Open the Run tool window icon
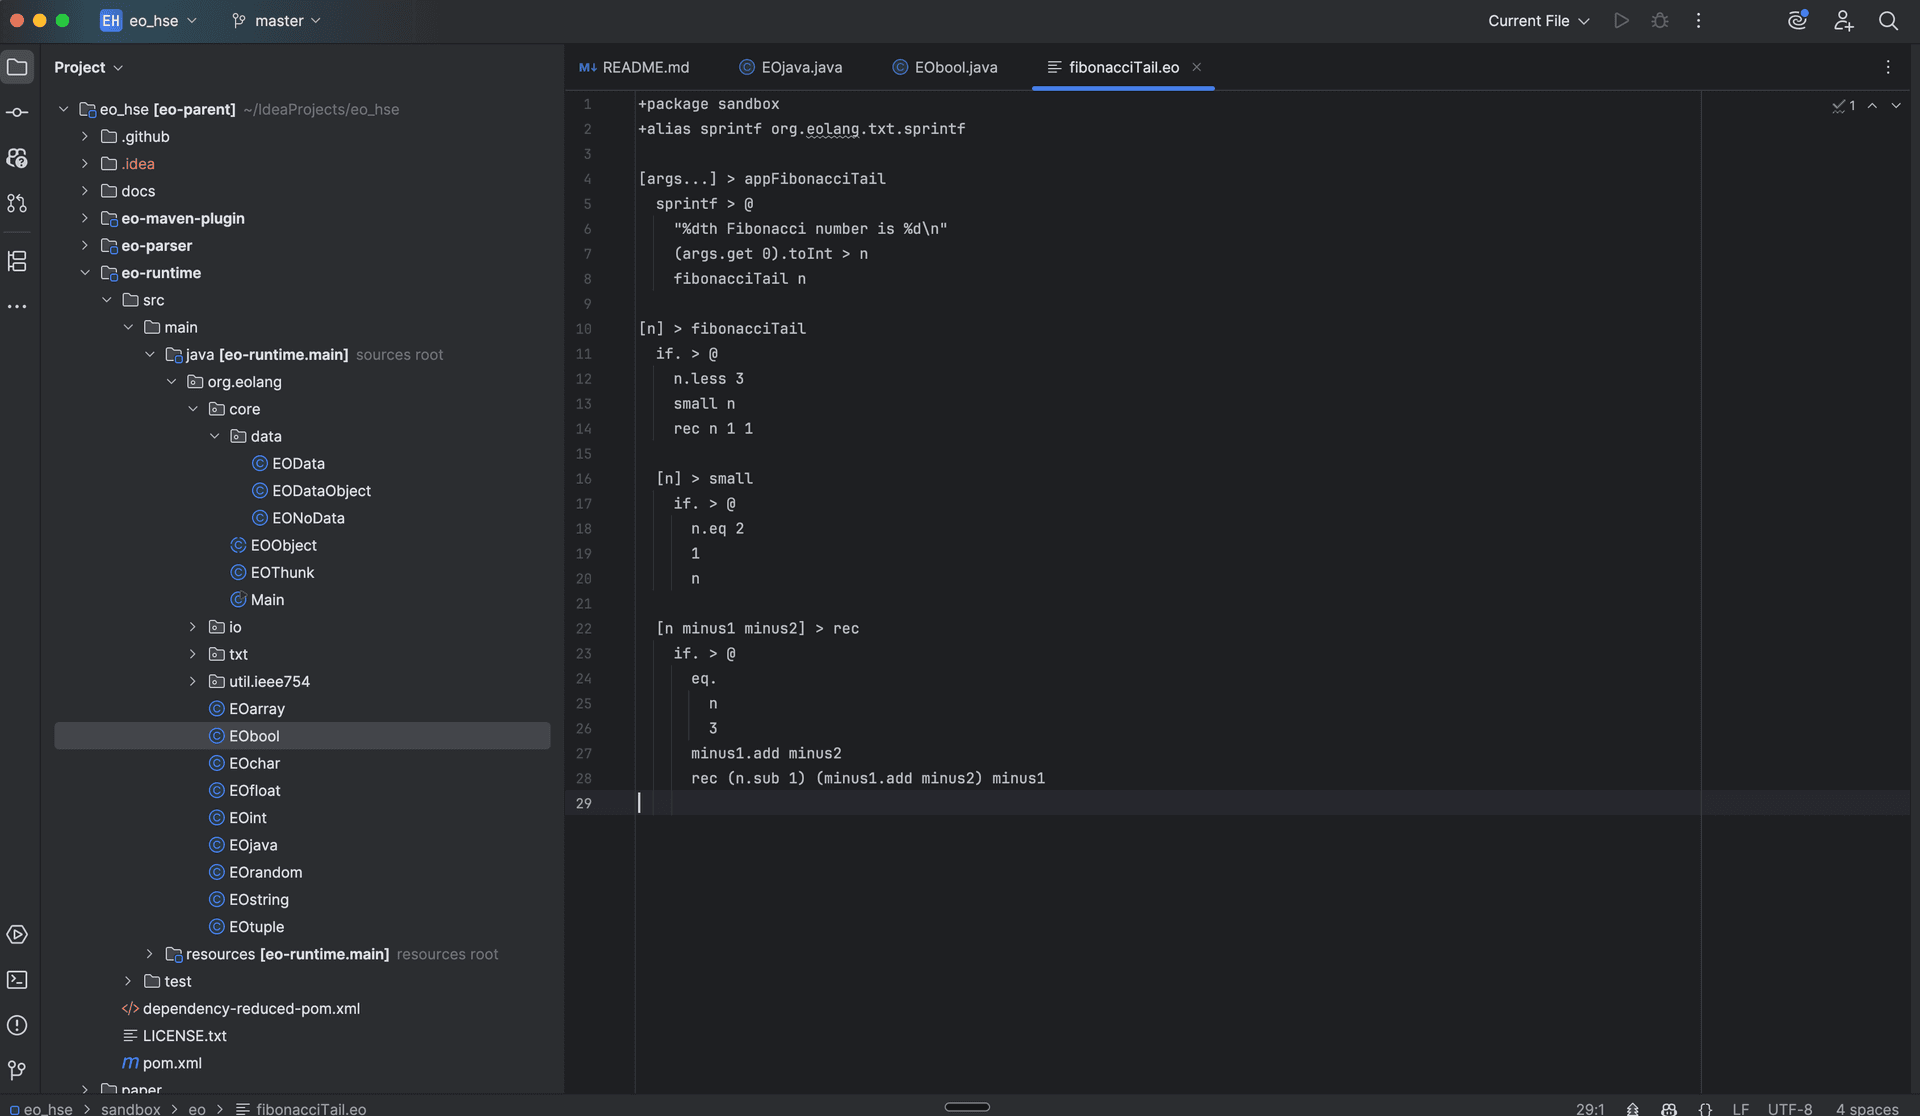 tap(17, 935)
